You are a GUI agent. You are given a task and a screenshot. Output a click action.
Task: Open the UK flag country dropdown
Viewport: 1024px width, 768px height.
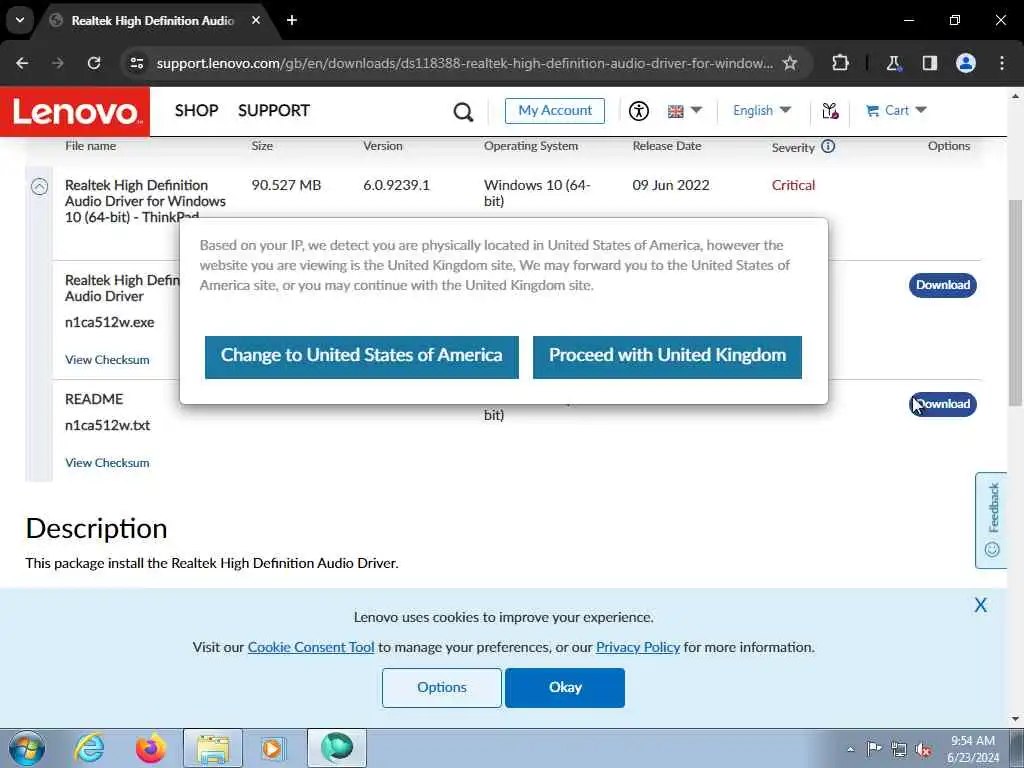(684, 110)
